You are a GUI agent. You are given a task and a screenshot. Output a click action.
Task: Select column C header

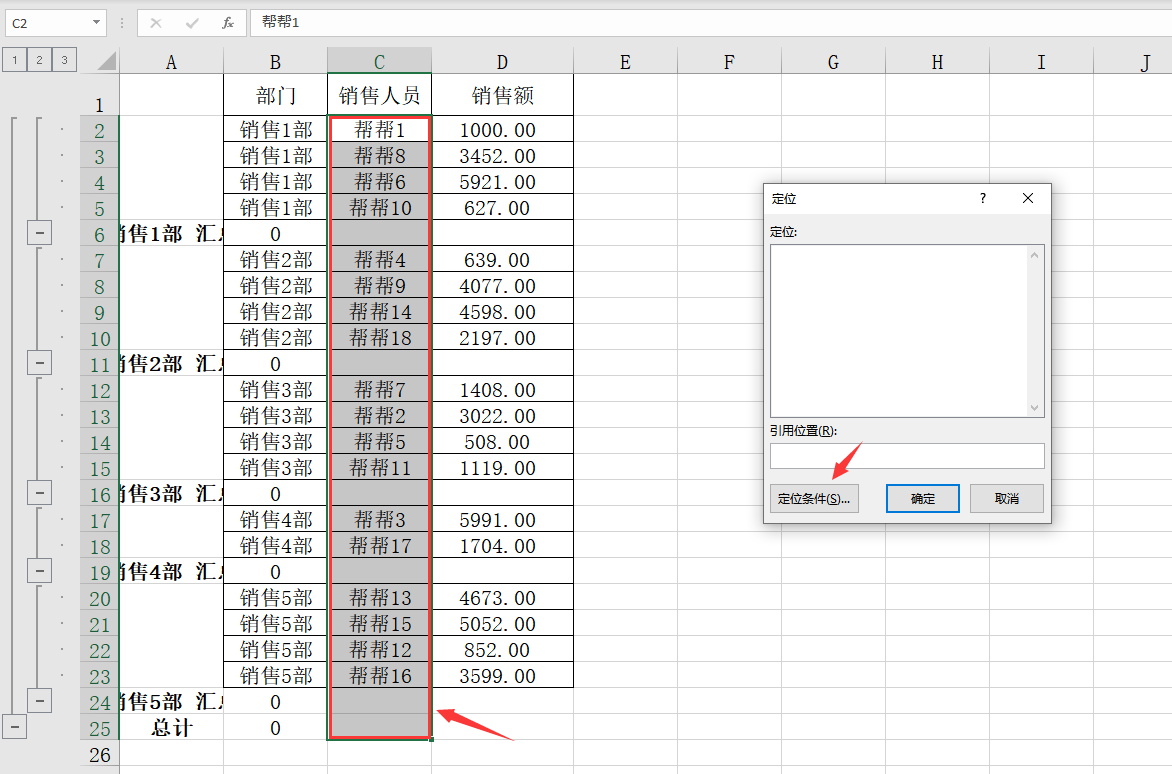379,61
